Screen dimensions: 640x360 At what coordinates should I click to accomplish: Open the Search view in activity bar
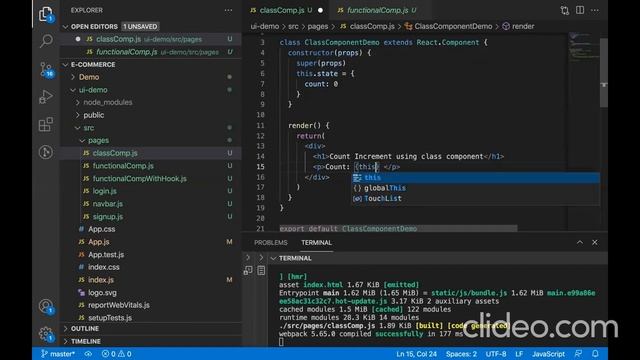point(46,41)
